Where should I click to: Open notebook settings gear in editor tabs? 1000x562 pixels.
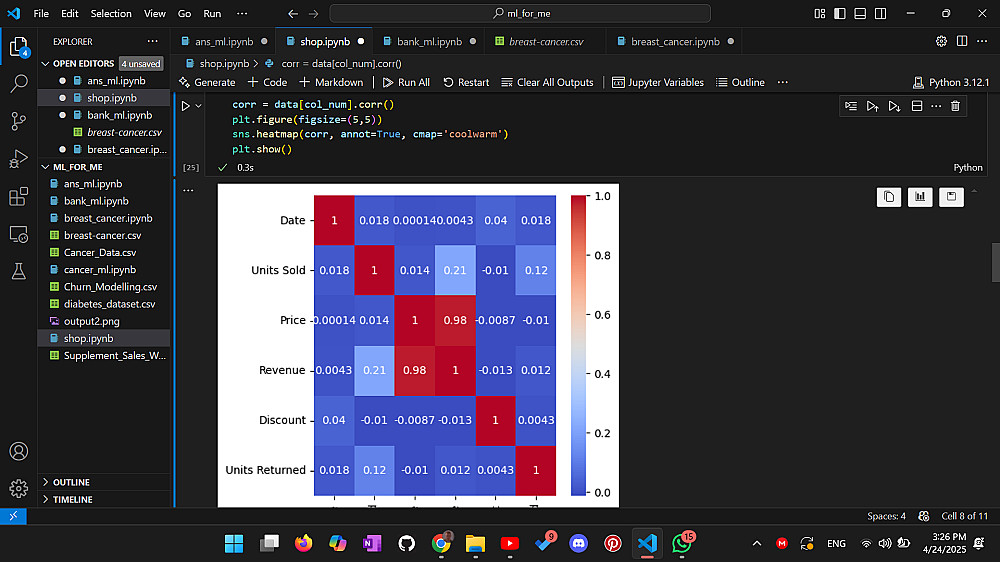click(x=941, y=41)
